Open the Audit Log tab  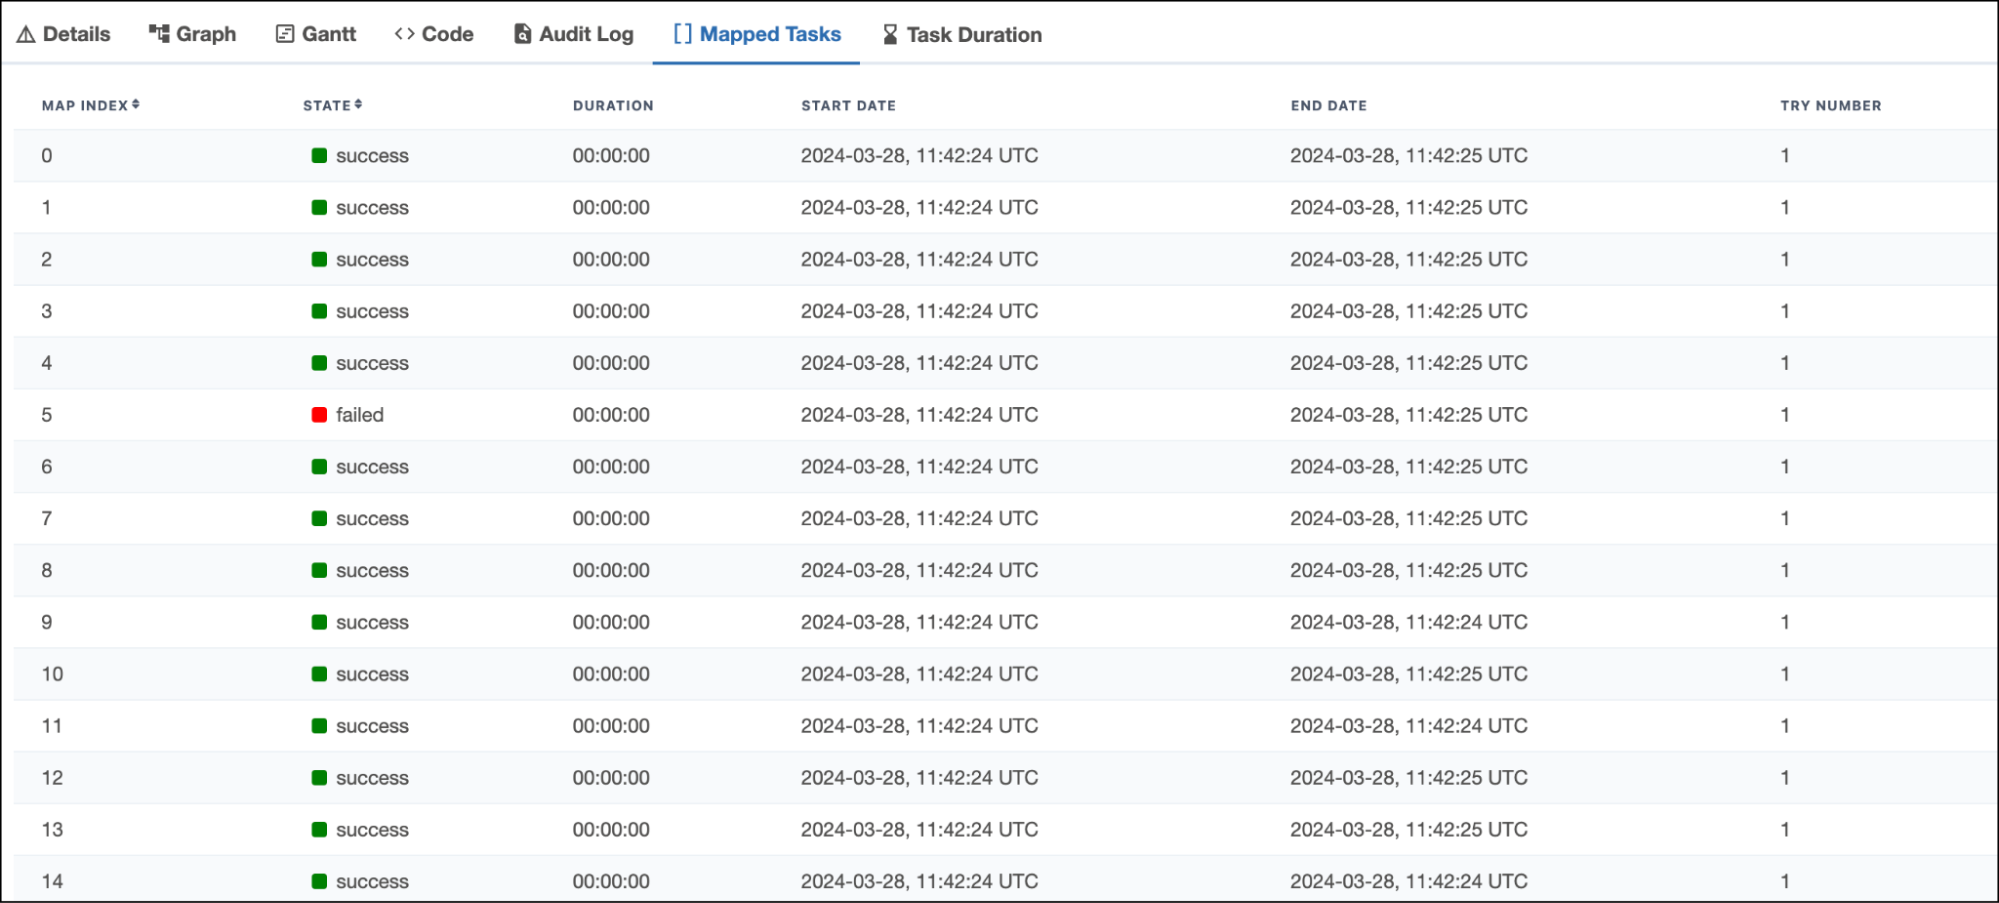click(586, 35)
